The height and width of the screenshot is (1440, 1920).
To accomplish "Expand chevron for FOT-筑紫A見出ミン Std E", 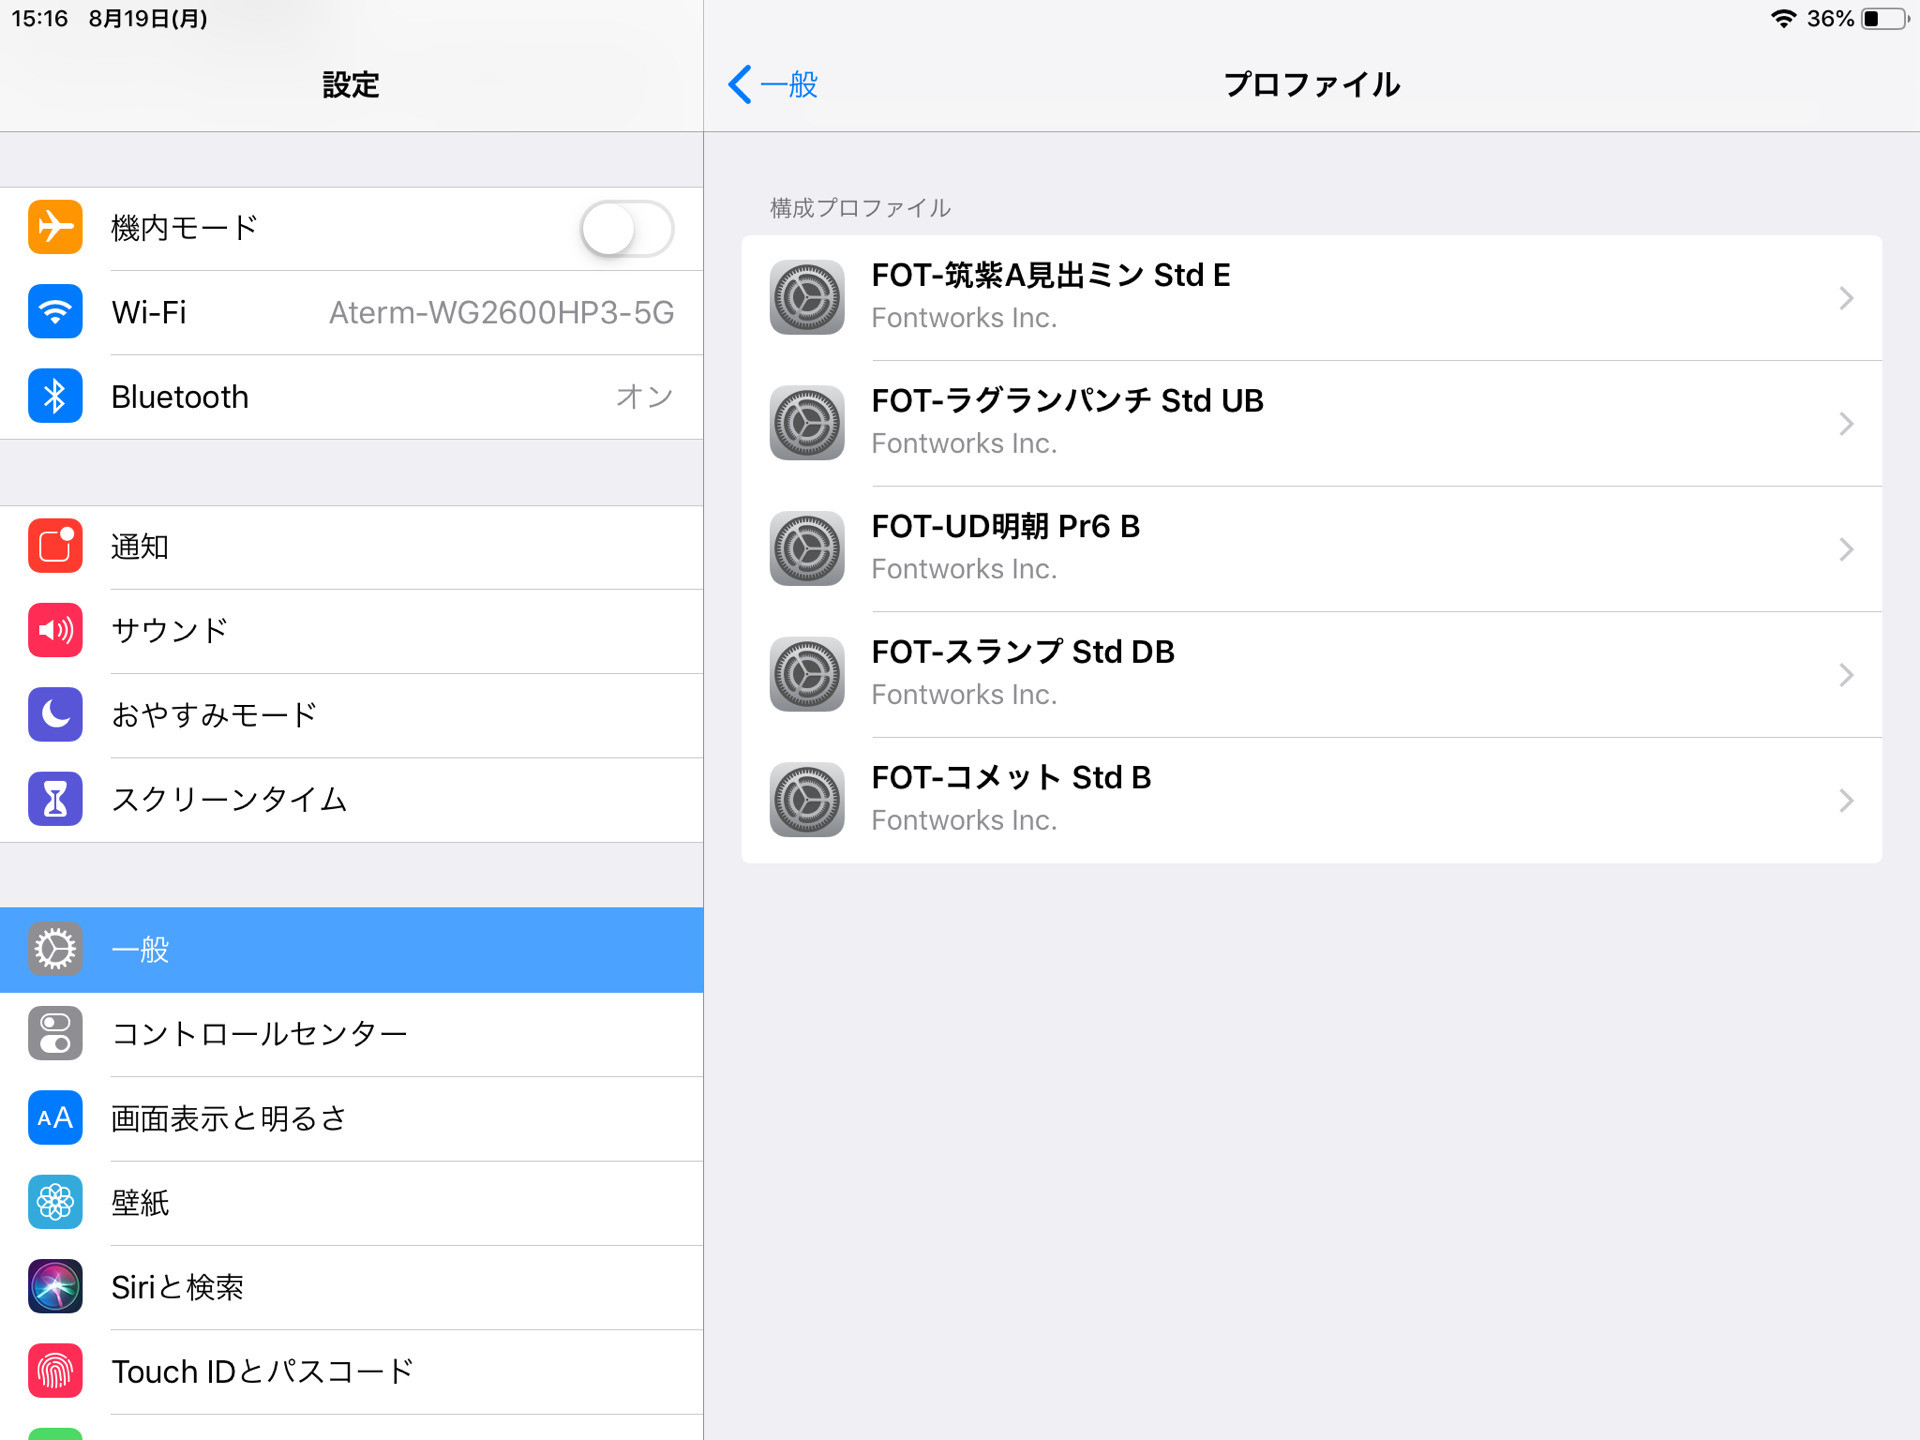I will pyautogui.click(x=1846, y=298).
